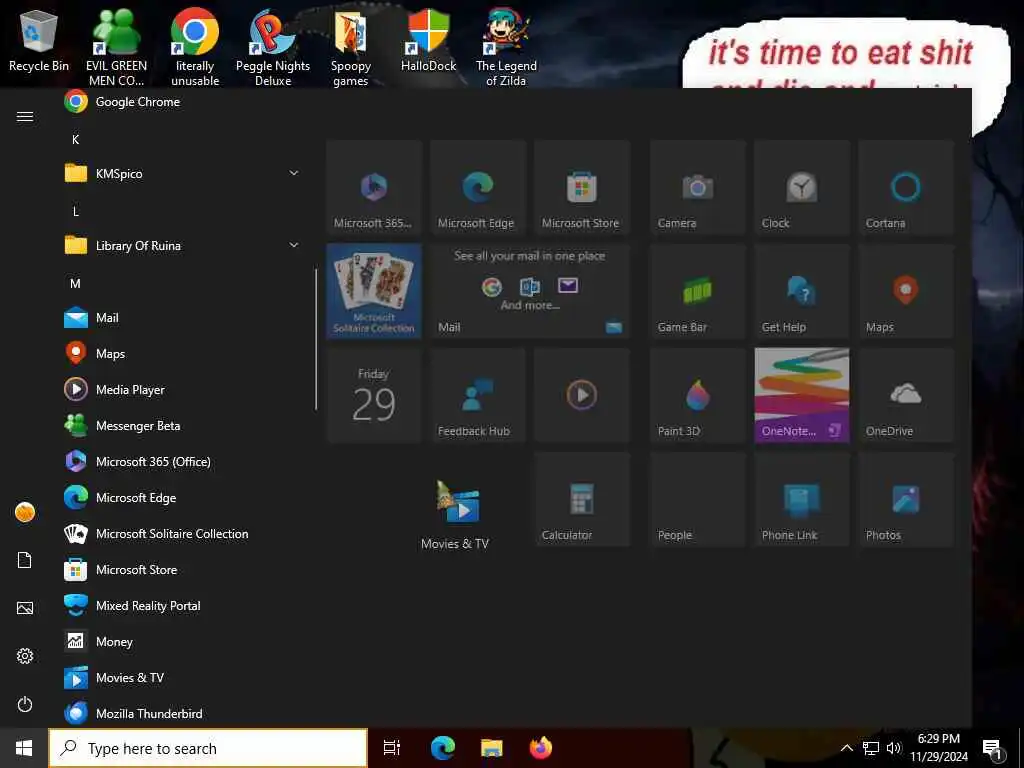Open the Maps tile
The height and width of the screenshot is (768, 1024).
[x=906, y=291]
